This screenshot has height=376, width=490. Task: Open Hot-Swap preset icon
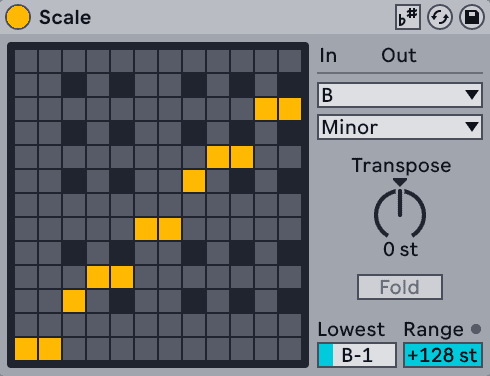point(440,17)
